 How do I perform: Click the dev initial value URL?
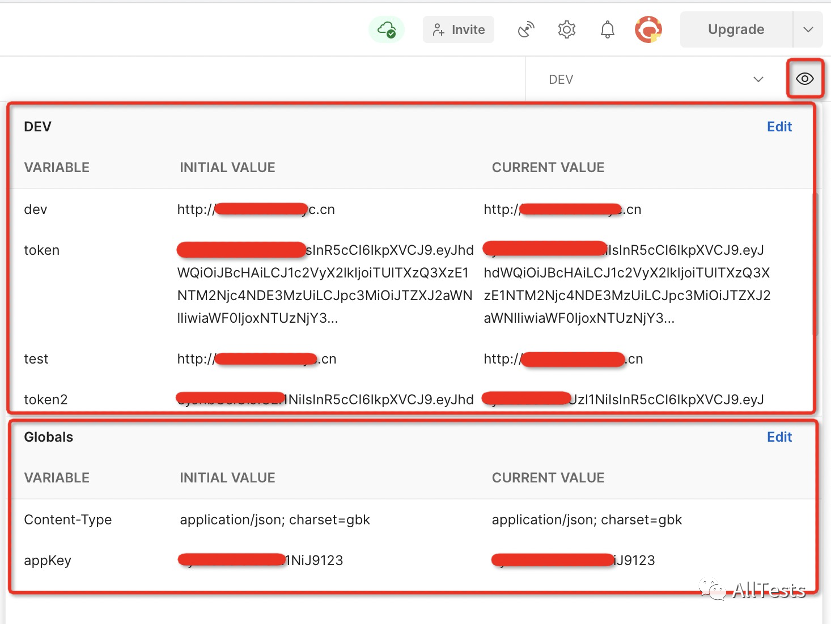(x=256, y=209)
